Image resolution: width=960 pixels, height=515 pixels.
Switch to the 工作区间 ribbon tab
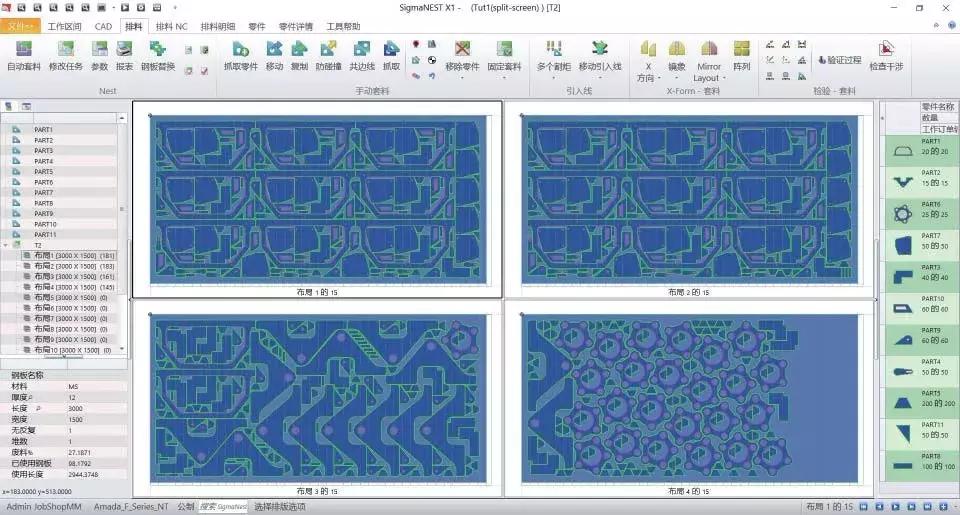click(64, 26)
